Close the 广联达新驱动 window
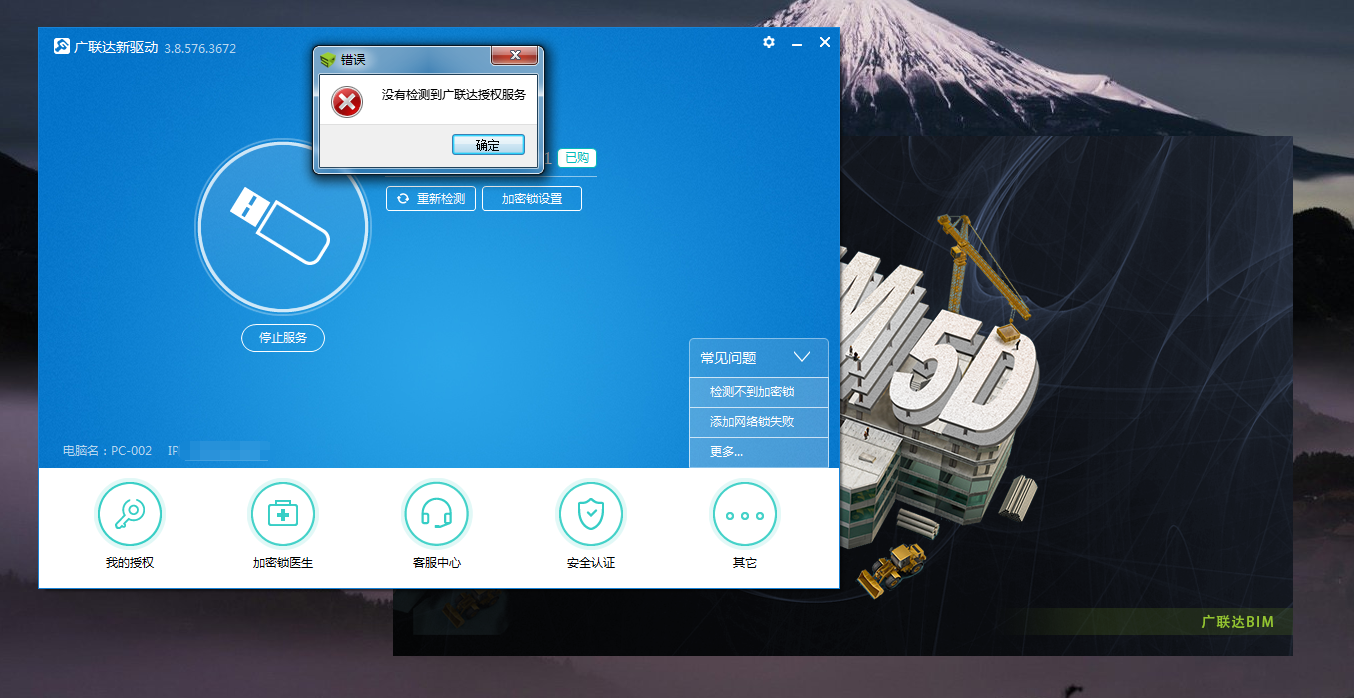Image resolution: width=1354 pixels, height=698 pixels. click(x=825, y=42)
